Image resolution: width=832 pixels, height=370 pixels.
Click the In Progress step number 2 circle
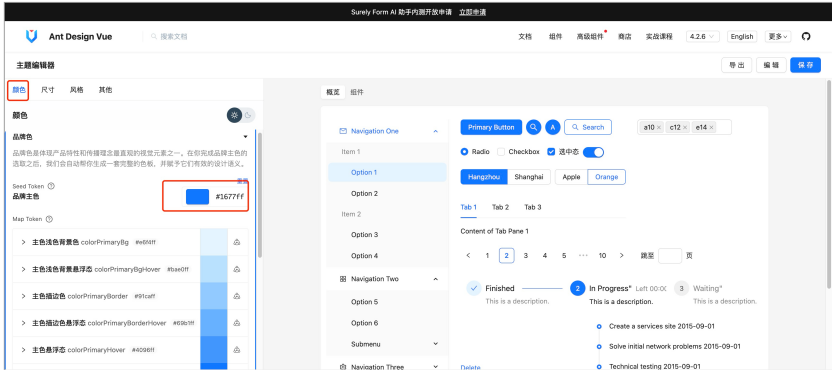click(577, 288)
